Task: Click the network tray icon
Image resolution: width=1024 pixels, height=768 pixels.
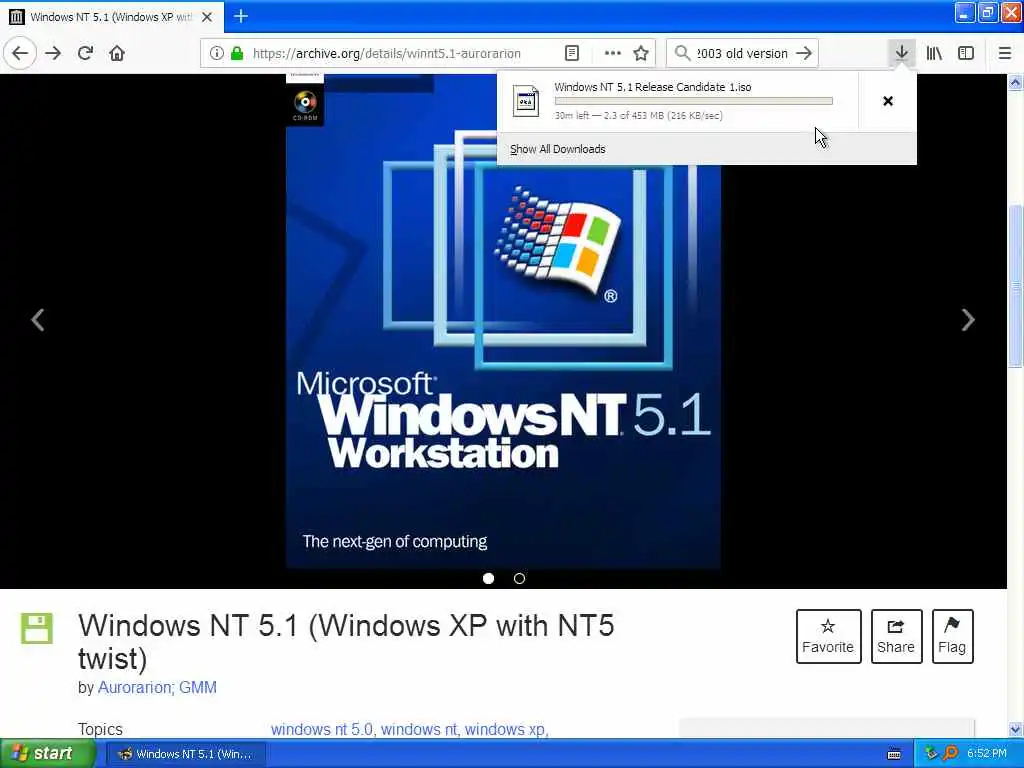Action: pyautogui.click(x=931, y=754)
